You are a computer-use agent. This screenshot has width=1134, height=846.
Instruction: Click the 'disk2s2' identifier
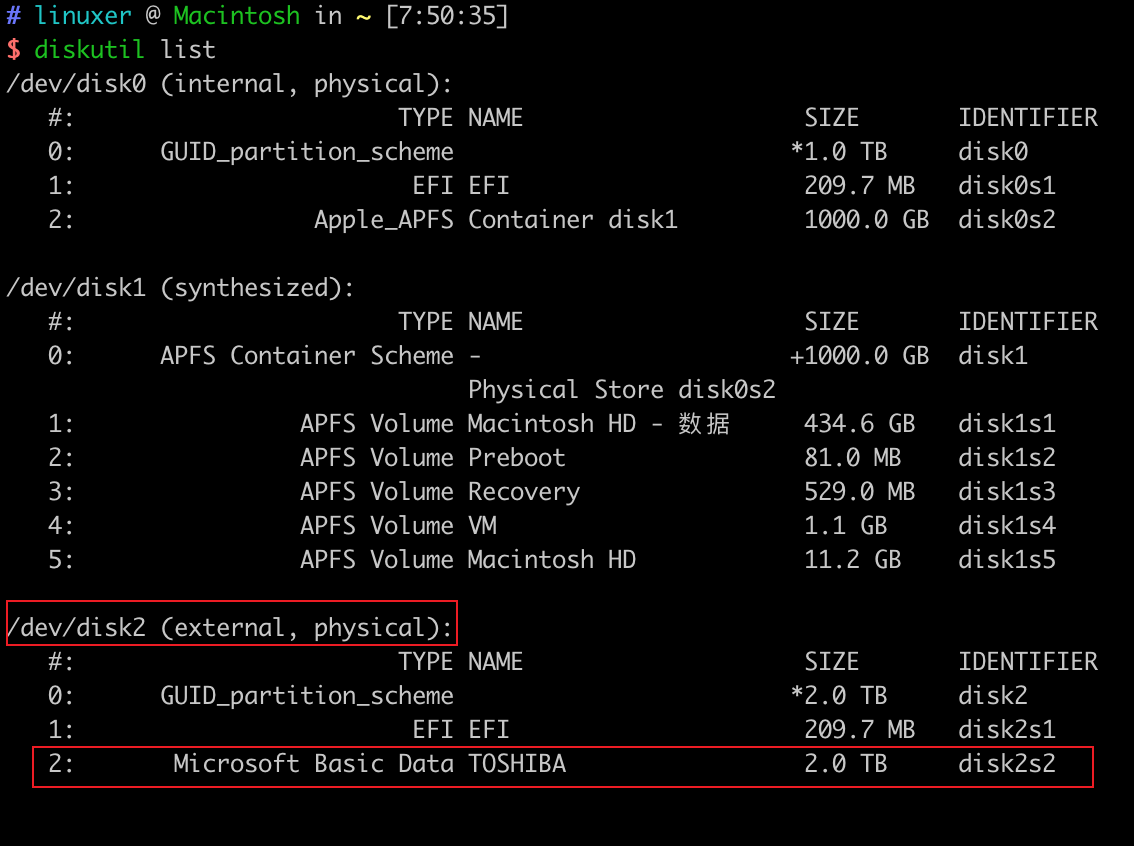pyautogui.click(x=1006, y=764)
